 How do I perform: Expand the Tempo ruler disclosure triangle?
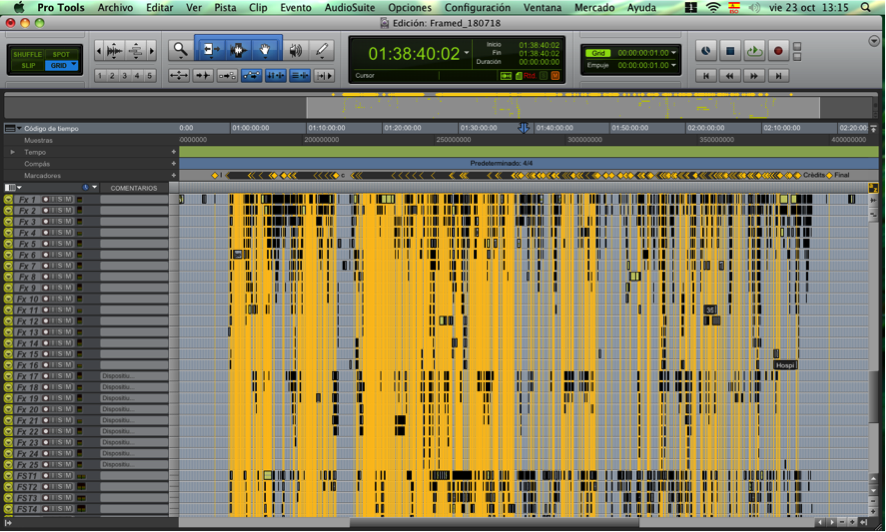pyautogui.click(x=13, y=152)
